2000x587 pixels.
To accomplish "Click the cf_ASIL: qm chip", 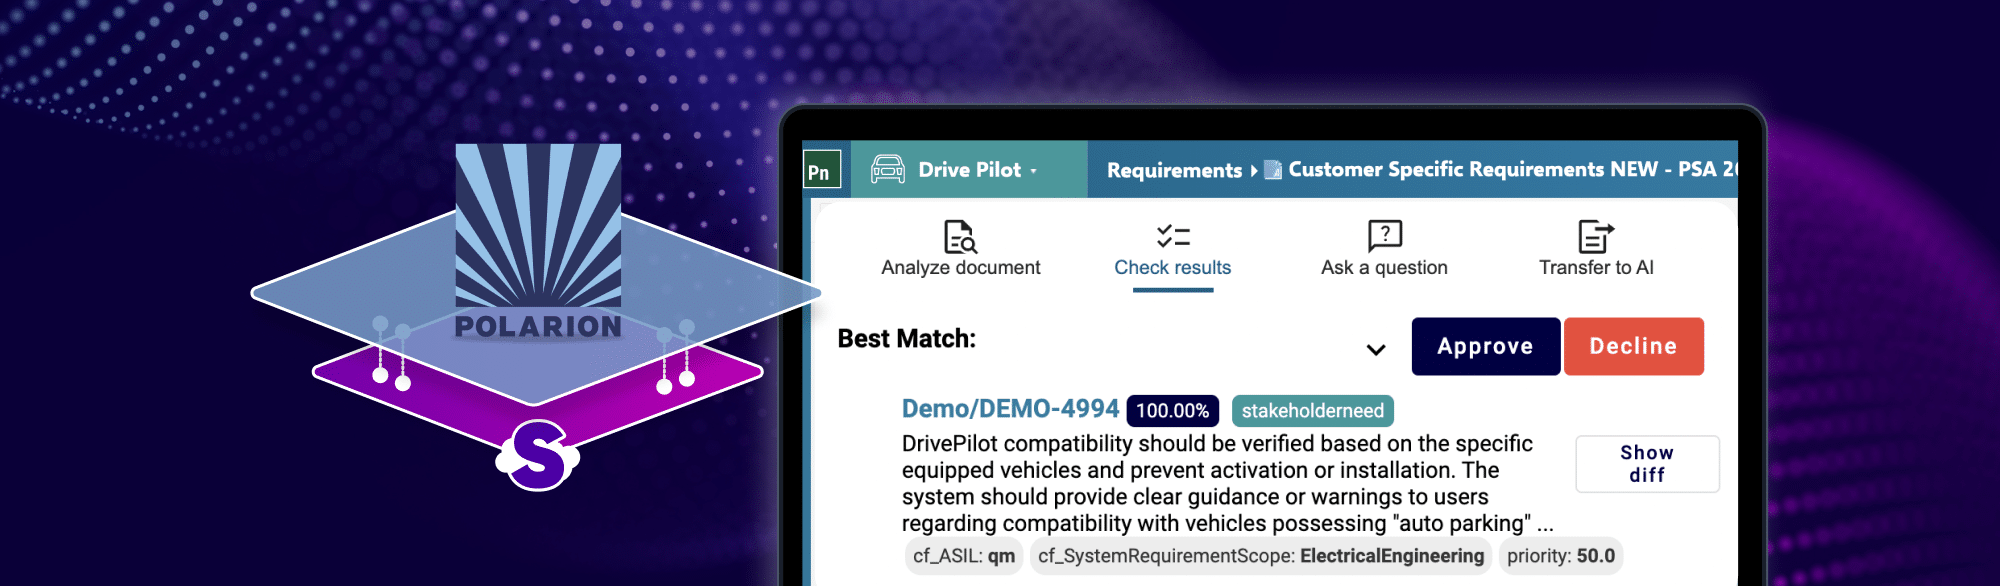I will [963, 556].
